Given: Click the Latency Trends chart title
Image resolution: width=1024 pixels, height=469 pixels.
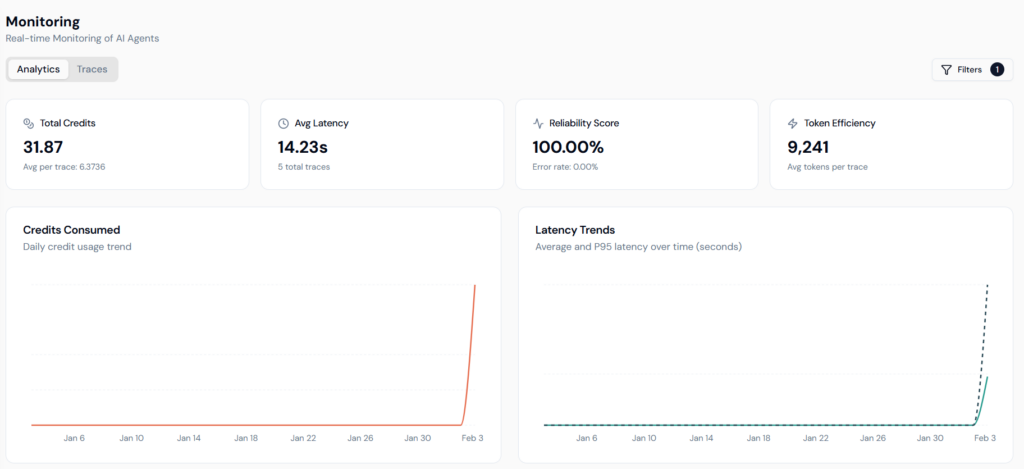Looking at the screenshot, I should pos(575,229).
